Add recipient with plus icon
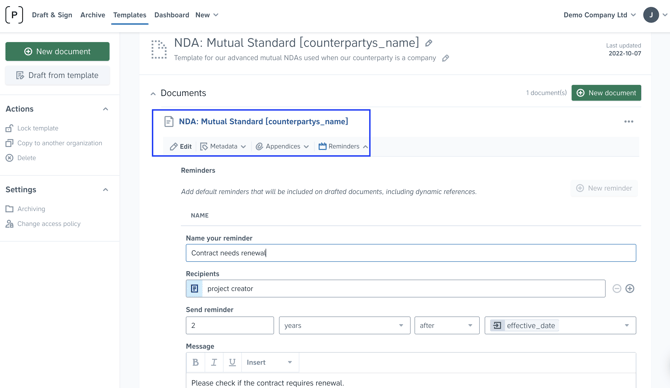Image resolution: width=670 pixels, height=388 pixels. (x=630, y=289)
